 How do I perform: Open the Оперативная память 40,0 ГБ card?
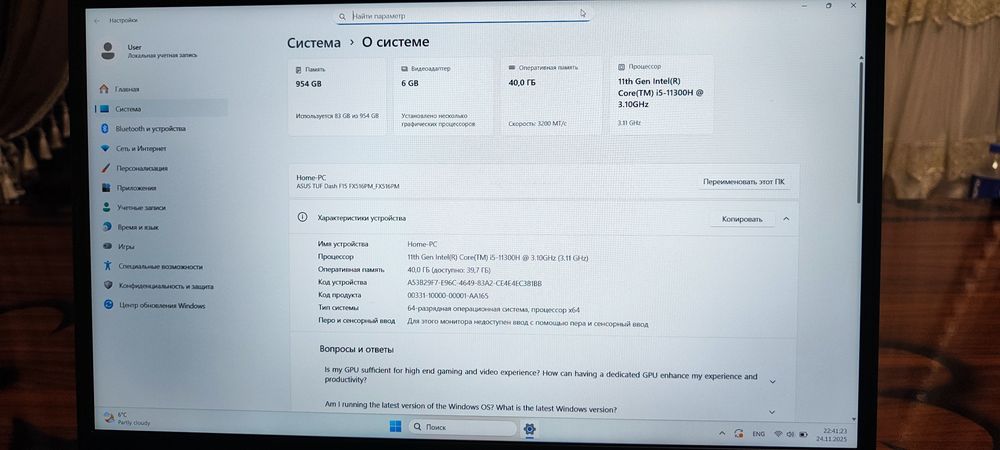click(551, 96)
